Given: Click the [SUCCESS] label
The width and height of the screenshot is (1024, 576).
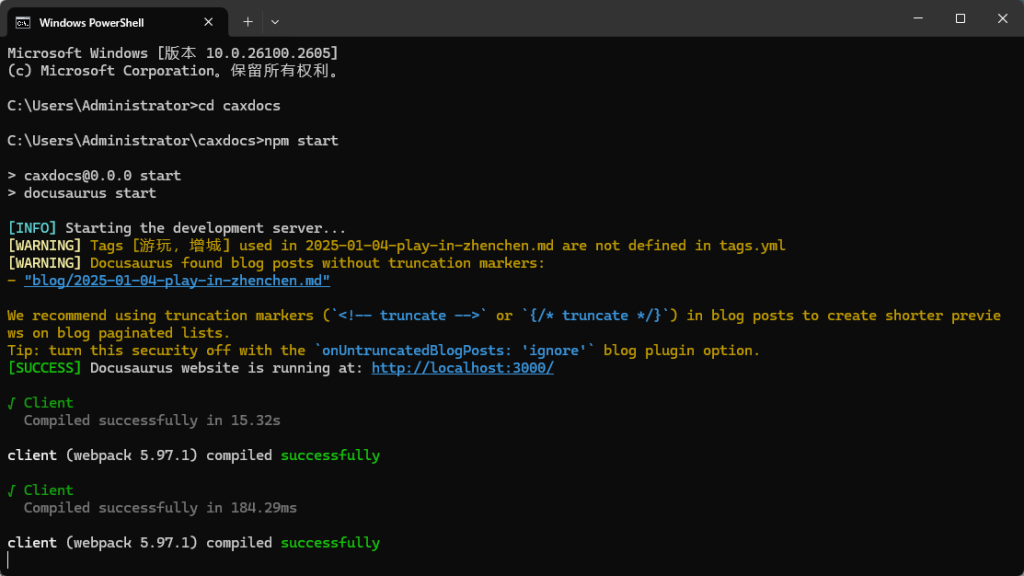Looking at the screenshot, I should click(44, 368).
